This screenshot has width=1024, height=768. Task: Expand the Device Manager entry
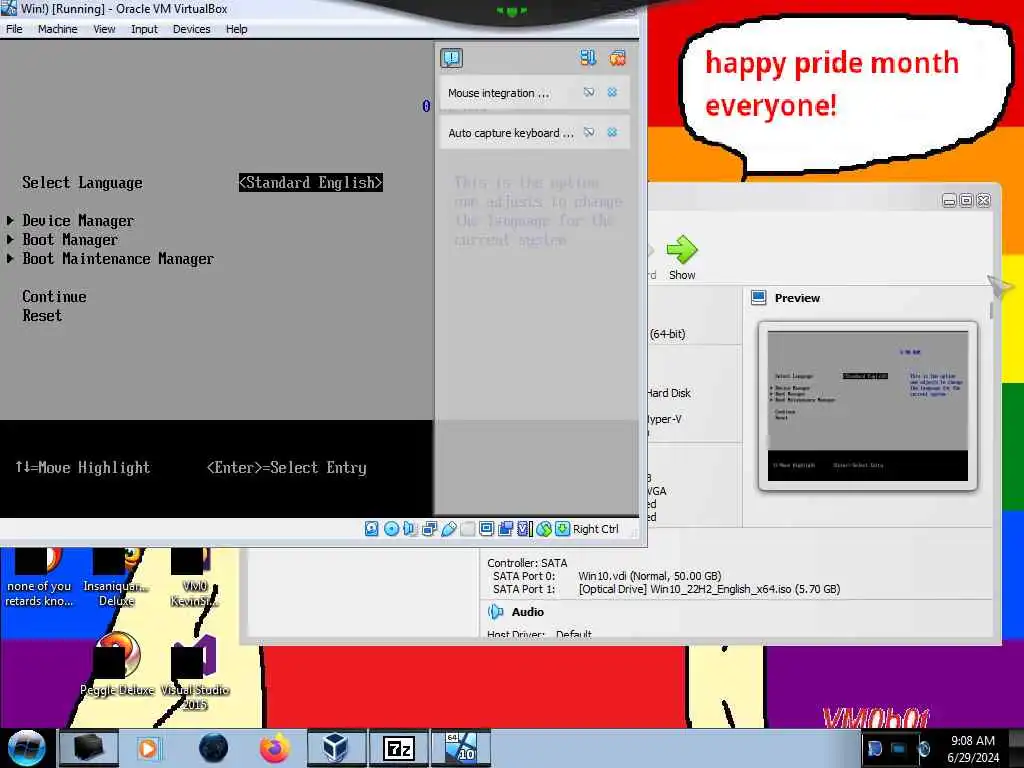coord(78,221)
